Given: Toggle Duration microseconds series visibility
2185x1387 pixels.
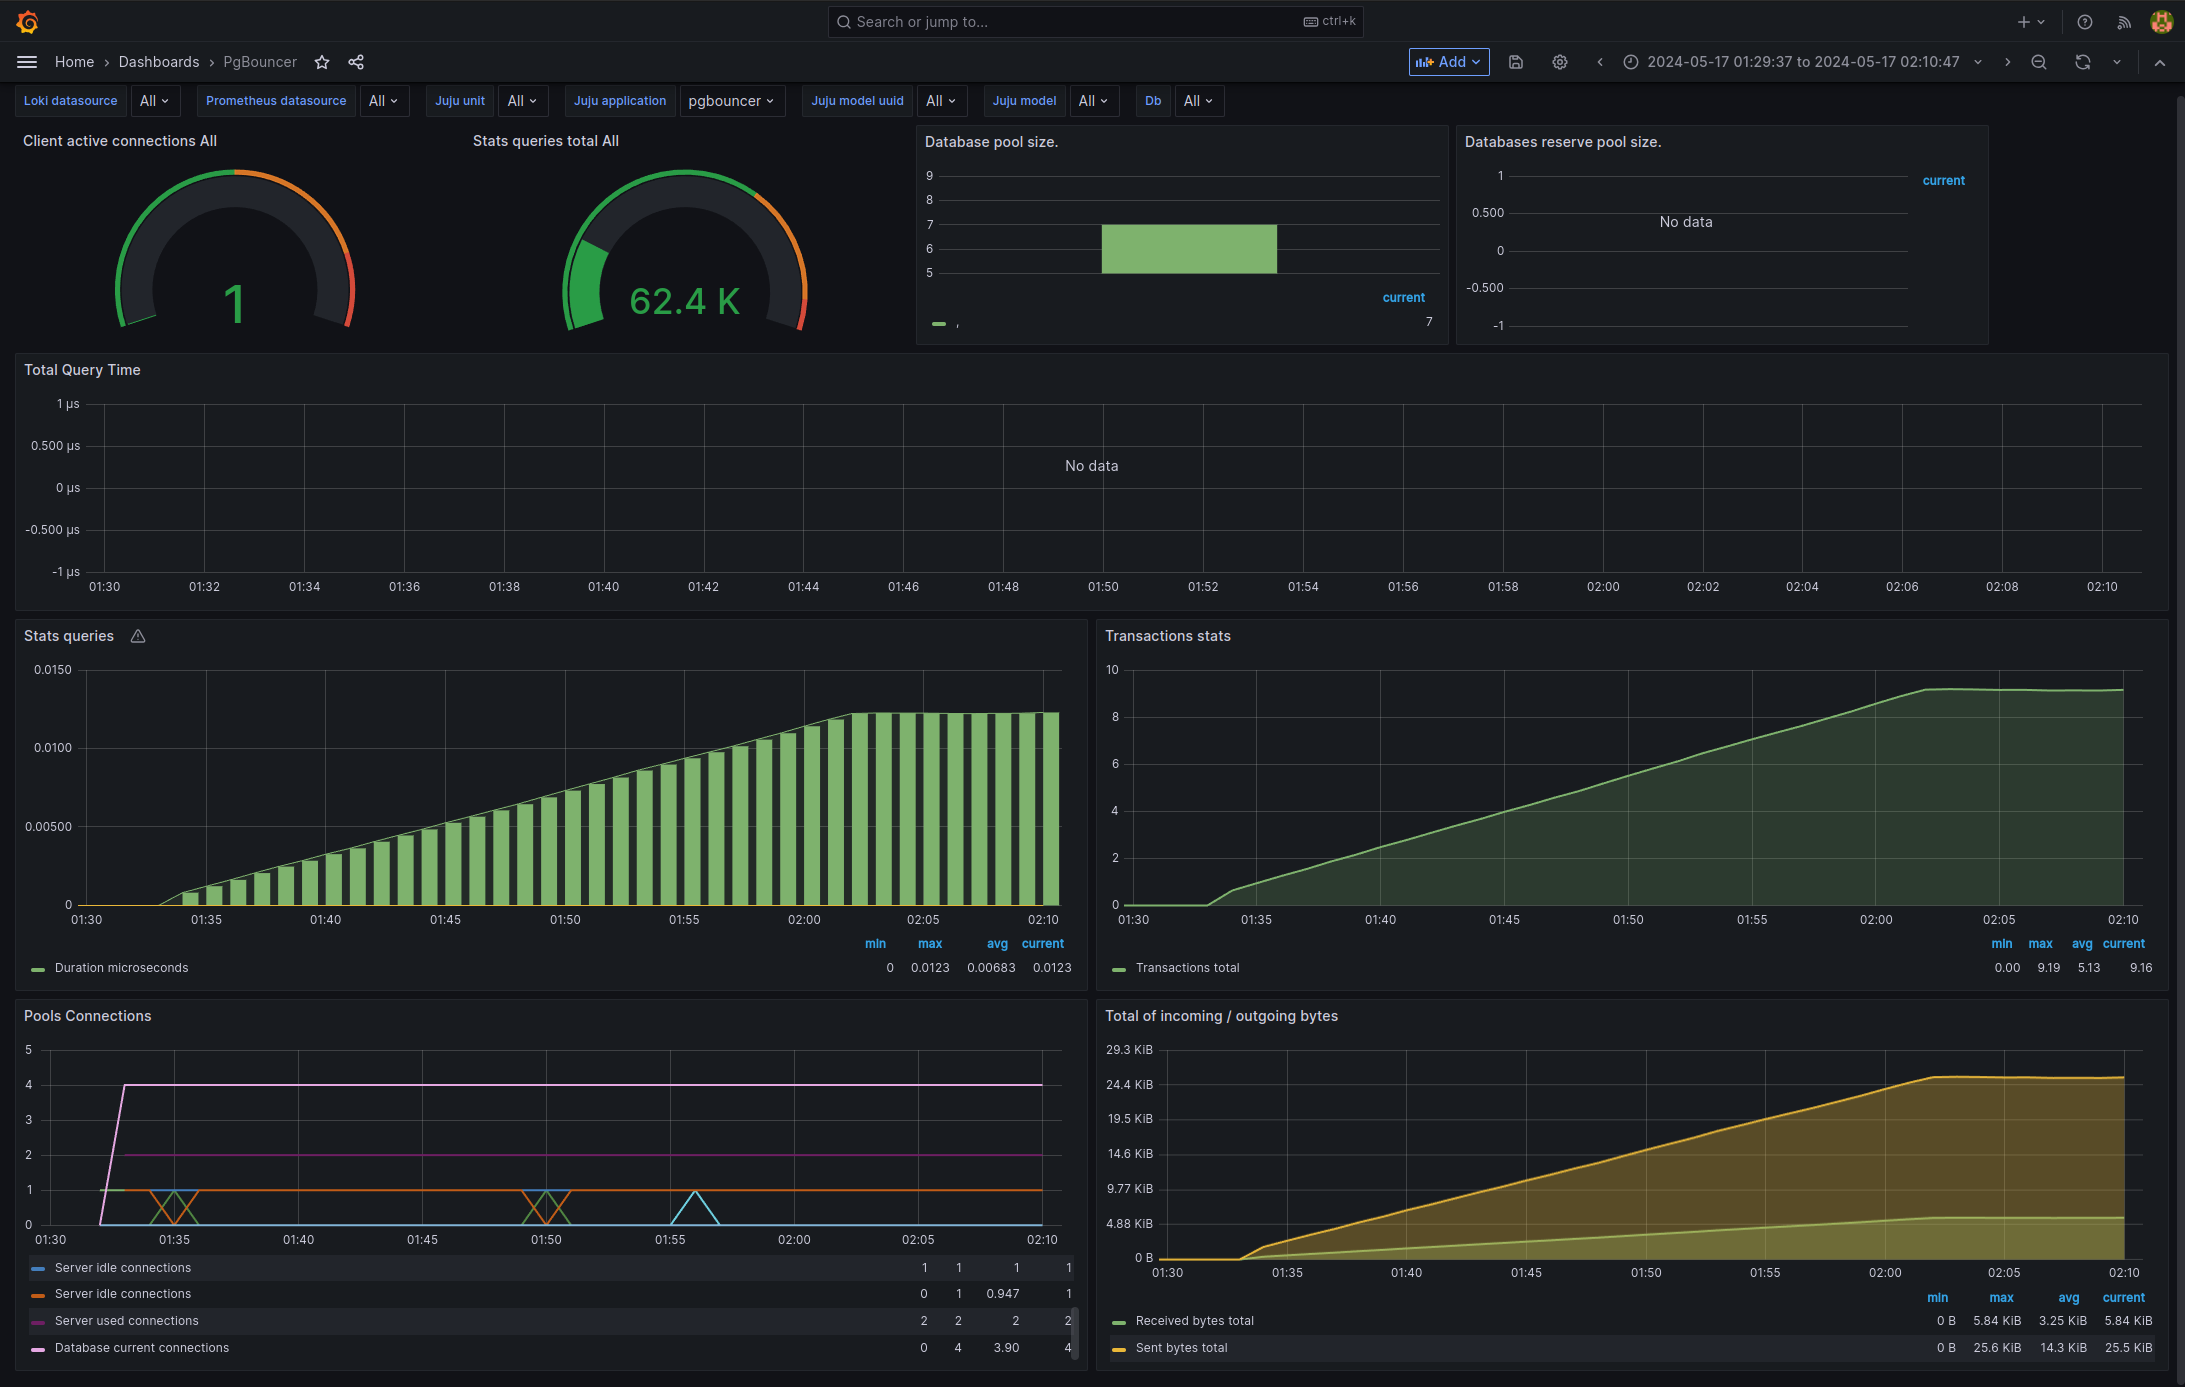Looking at the screenshot, I should point(121,968).
